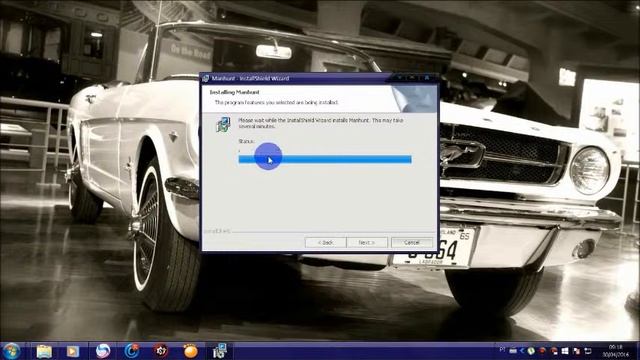640x360 pixels.
Task: Open the Windows Start menu orb
Action: (x=11, y=351)
